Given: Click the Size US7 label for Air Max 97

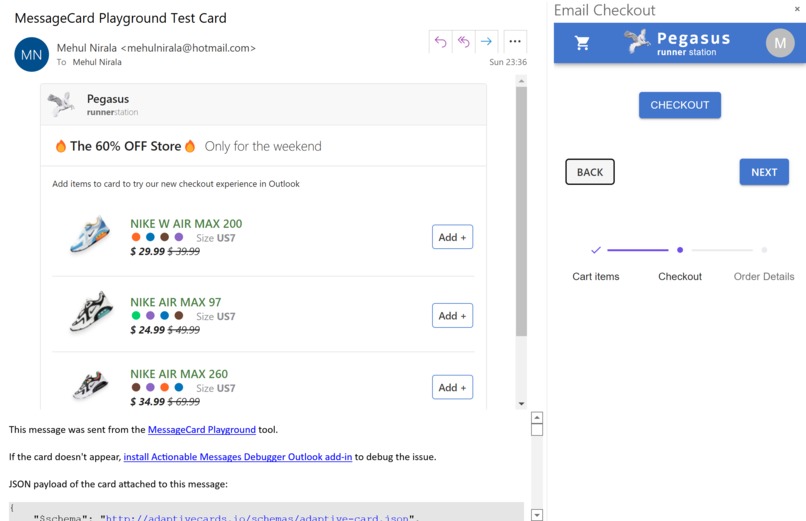Looking at the screenshot, I should pyautogui.click(x=215, y=317).
